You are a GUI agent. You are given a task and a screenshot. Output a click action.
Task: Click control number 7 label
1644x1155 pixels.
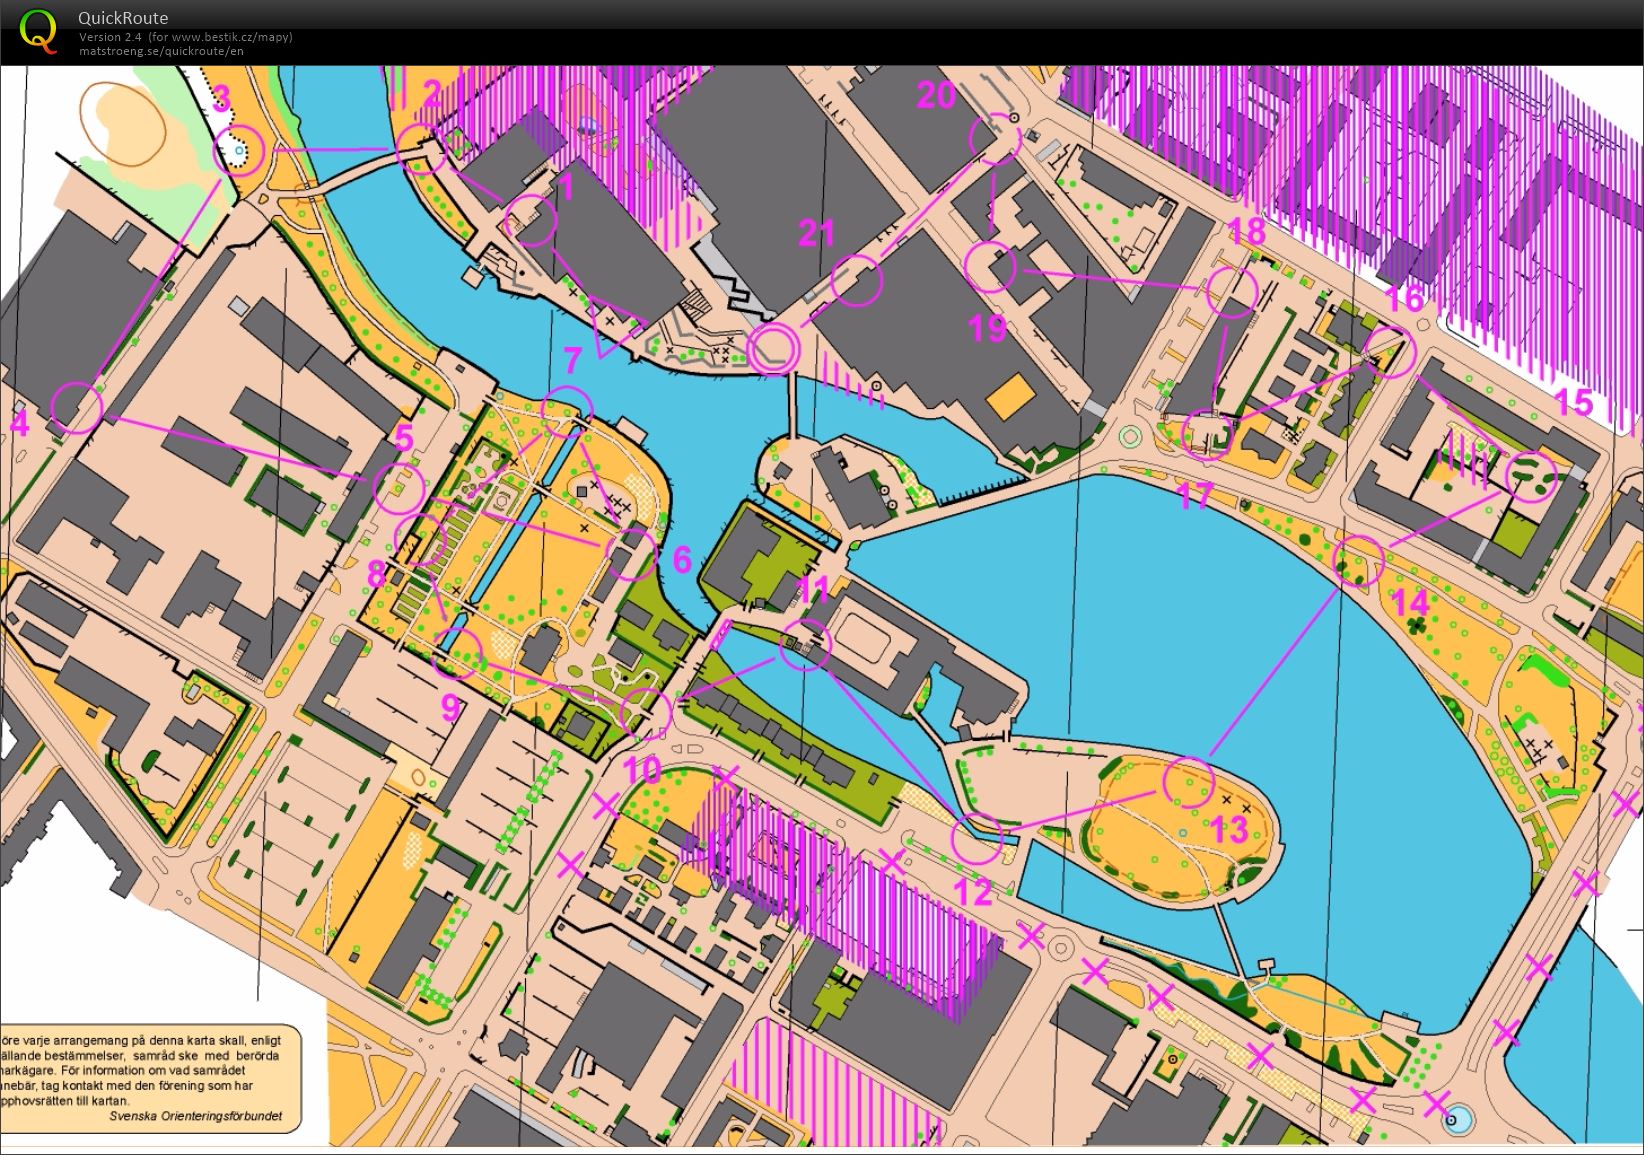pyautogui.click(x=572, y=359)
